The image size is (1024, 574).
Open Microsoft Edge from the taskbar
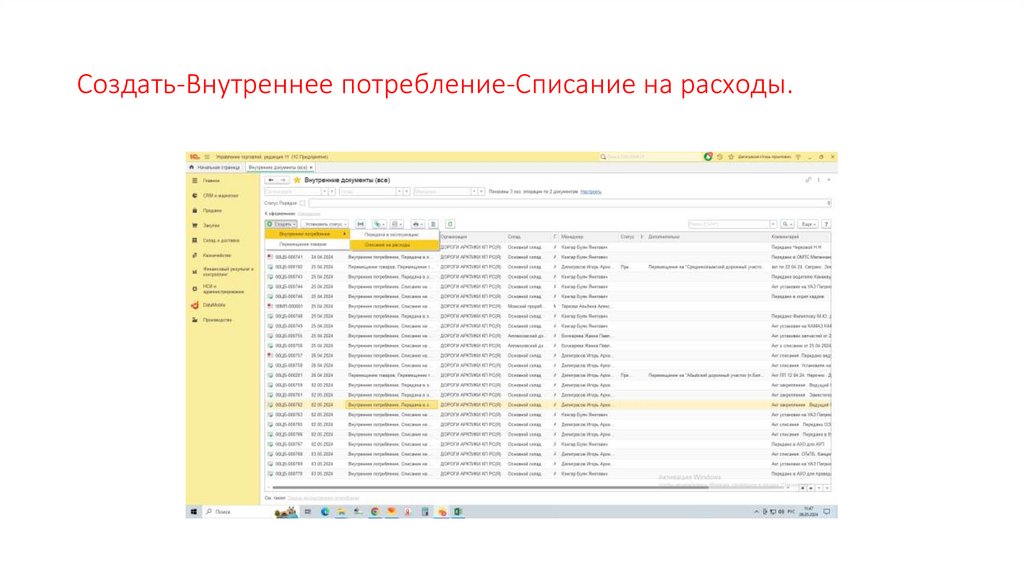325,512
